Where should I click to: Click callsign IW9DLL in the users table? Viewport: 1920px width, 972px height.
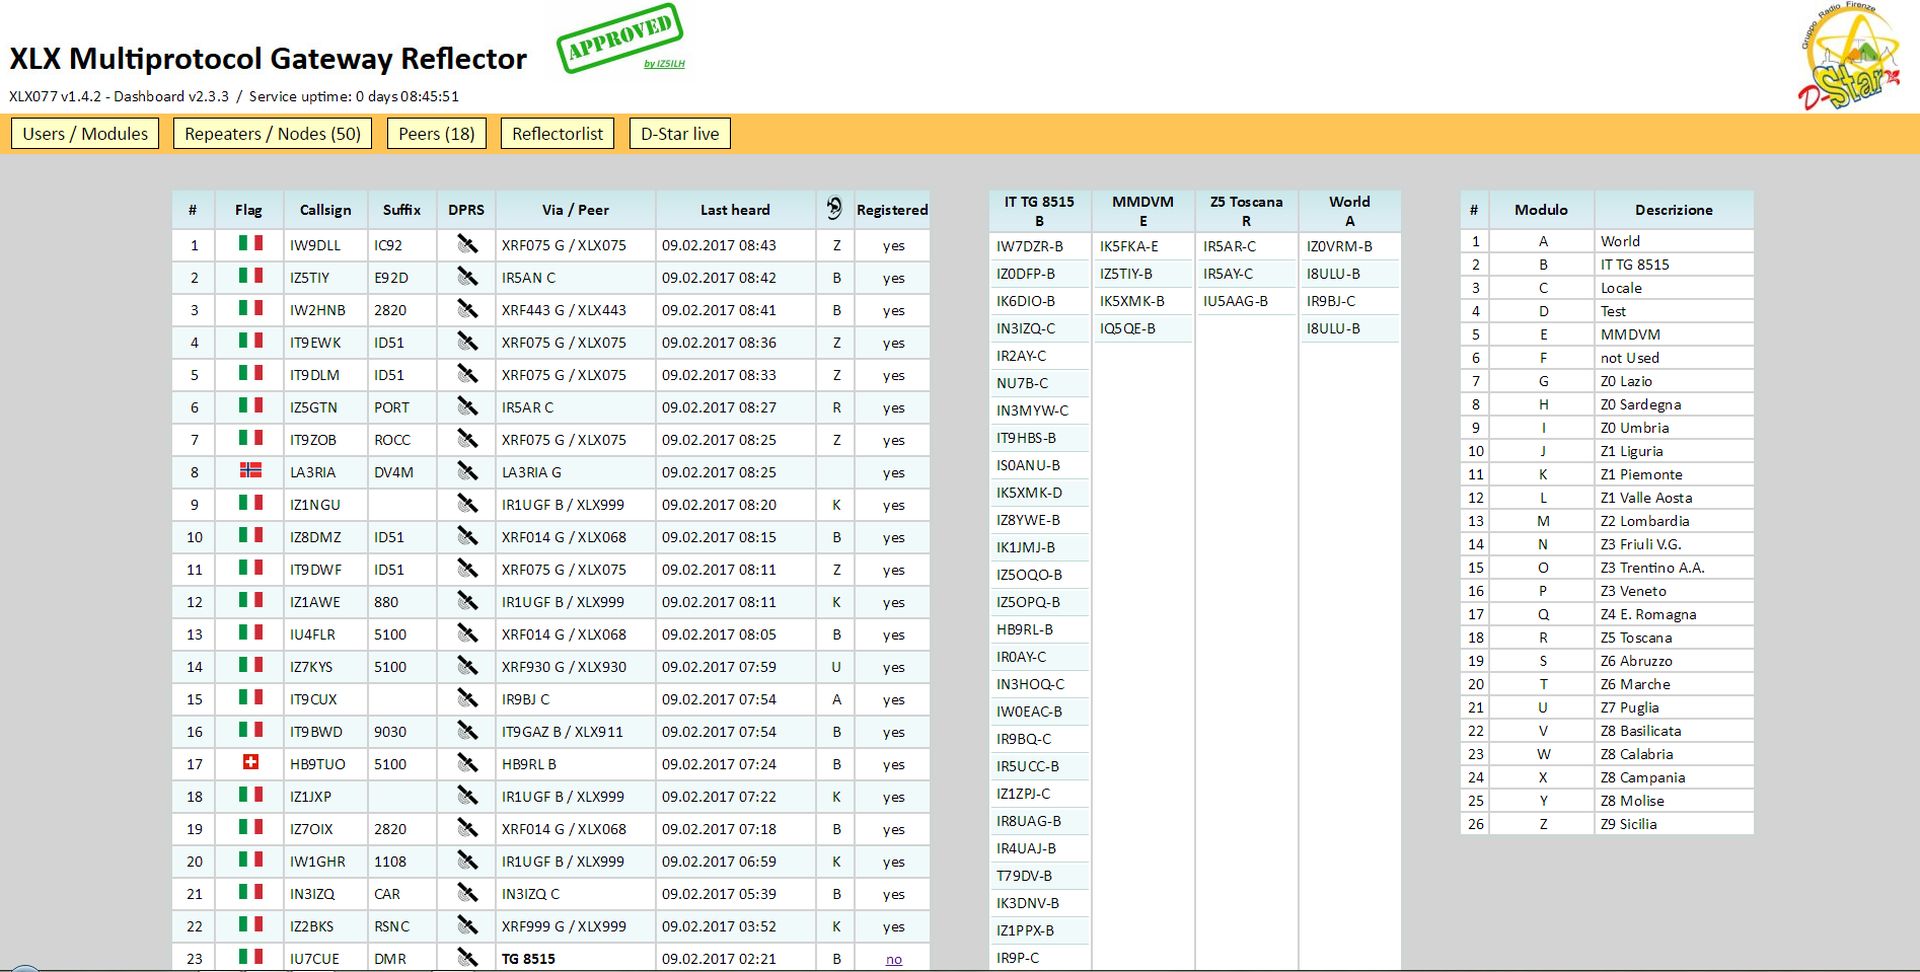(315, 245)
